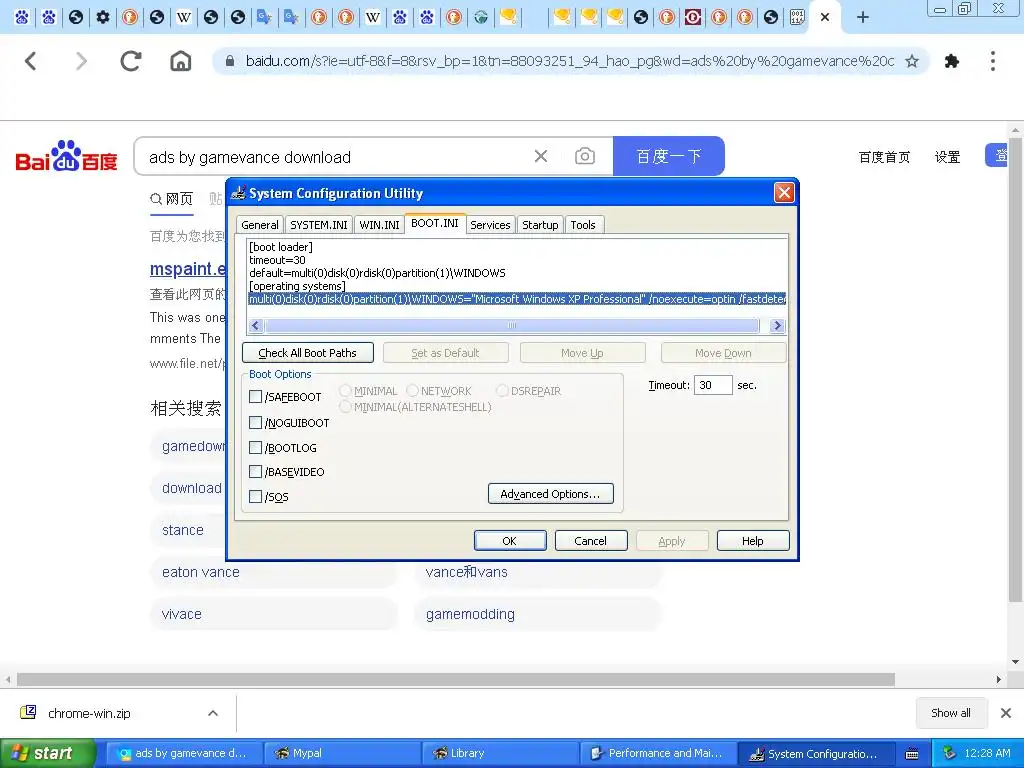Select the 网页 results tab
This screenshot has width=1024, height=768.
coord(172,199)
